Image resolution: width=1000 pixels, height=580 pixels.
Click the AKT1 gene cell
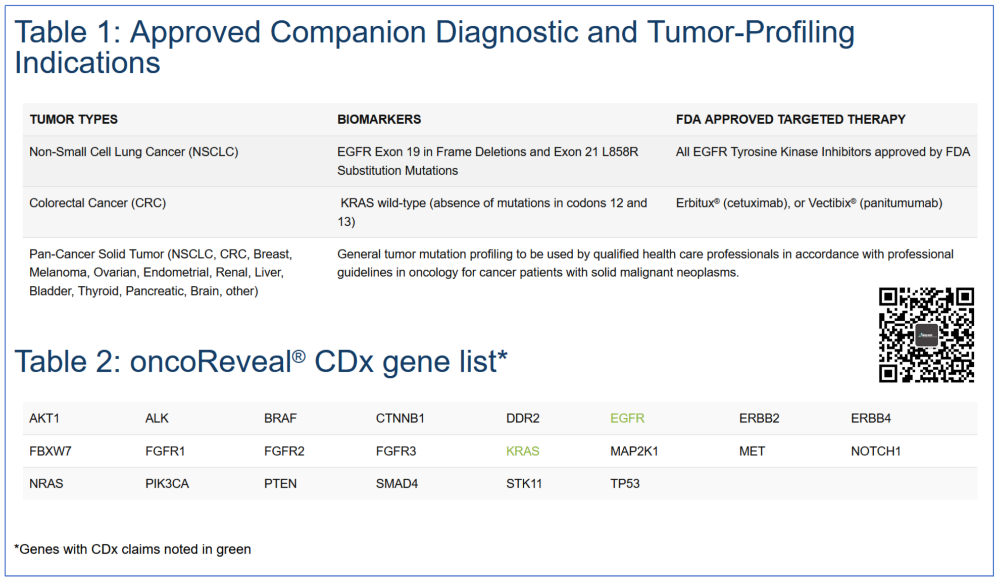[44, 419]
